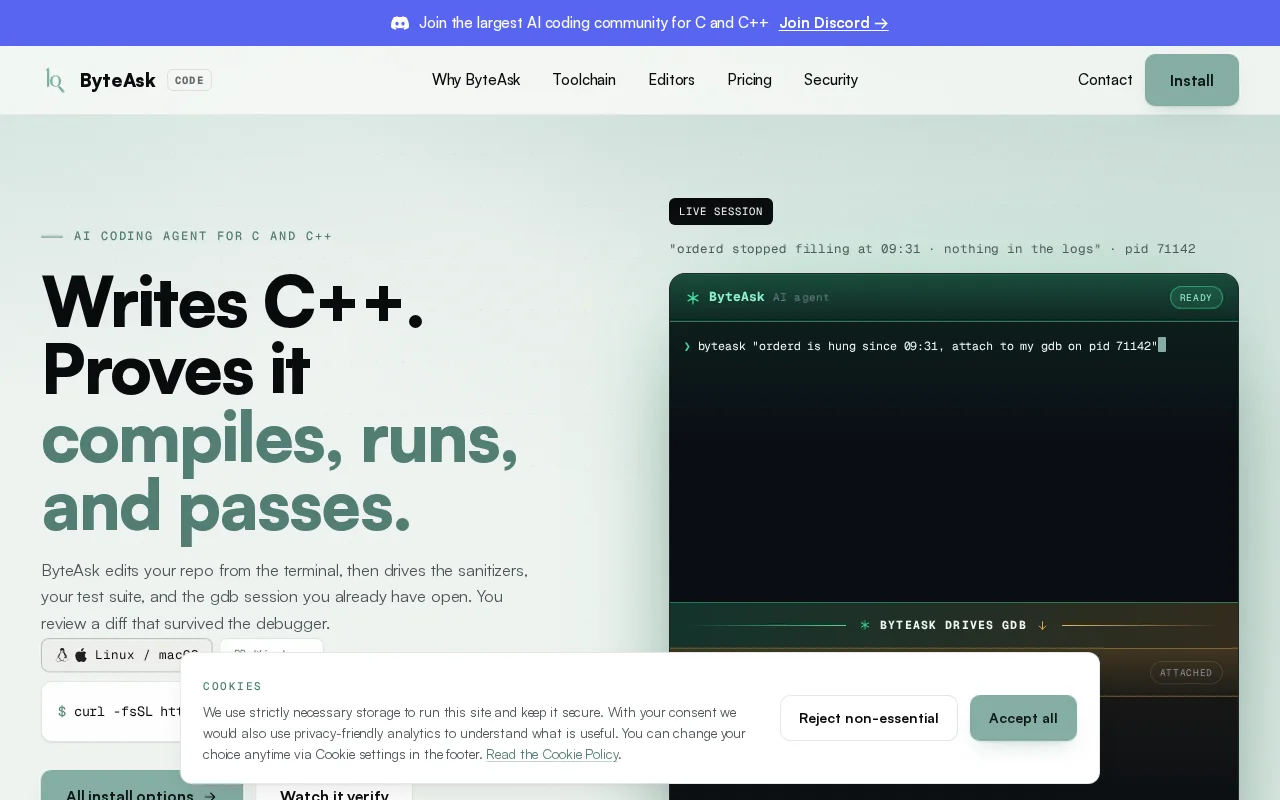Image resolution: width=1280 pixels, height=800 pixels.
Task: Click the BYTEASK DRIVES GDB label
Action: pos(953,625)
